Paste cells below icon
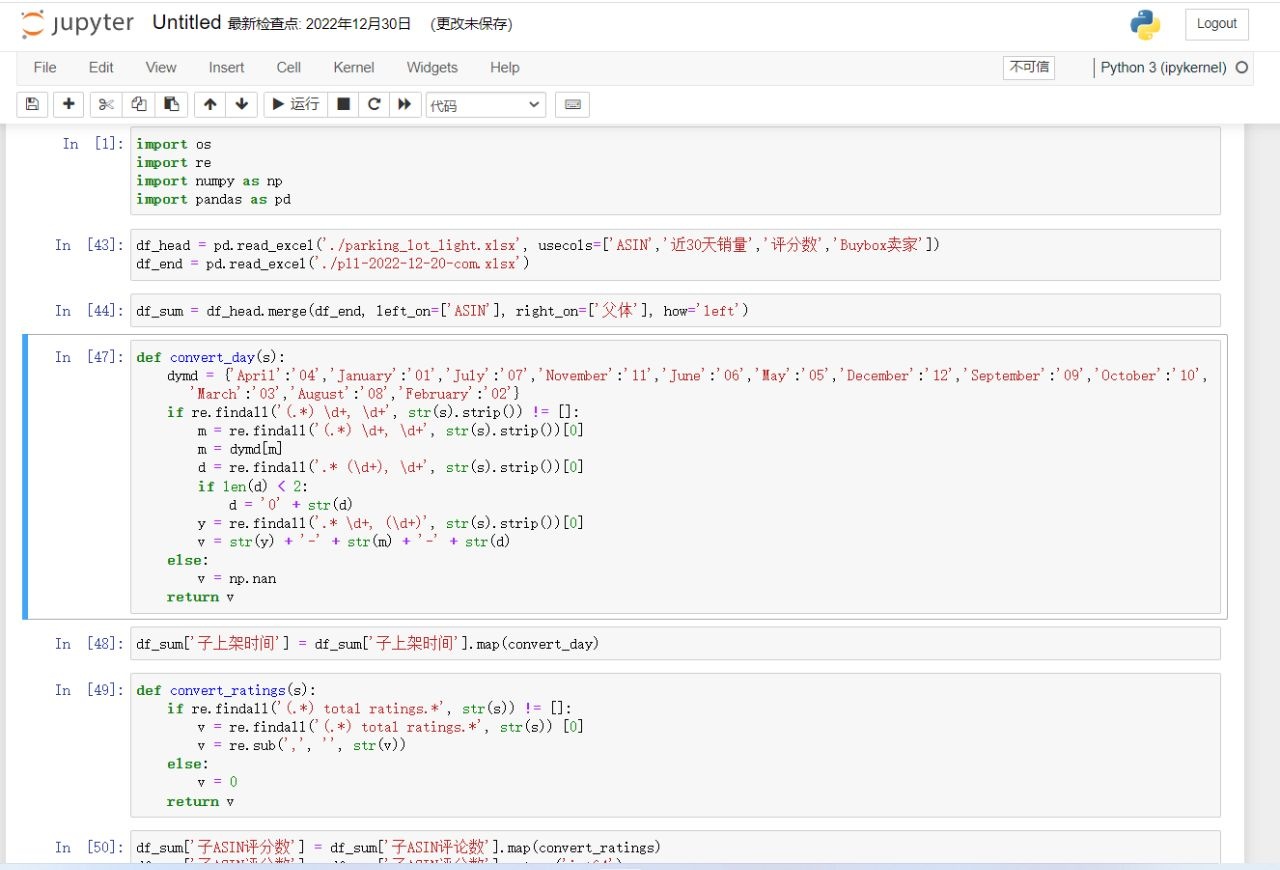This screenshot has height=870, width=1280. (x=172, y=104)
